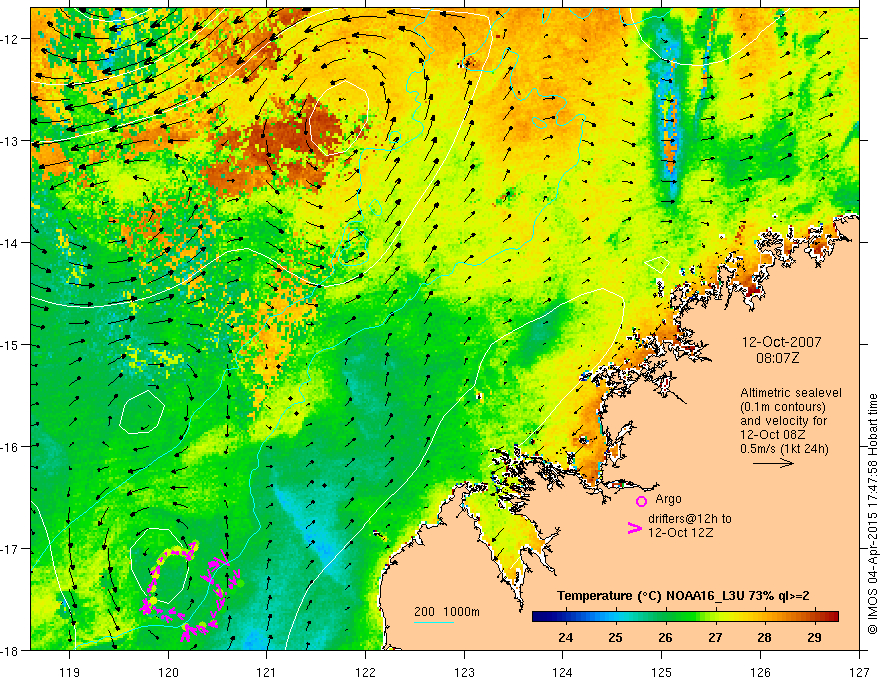Click the closed white contour near 119.7°E, 15.7°S
The width and height of the screenshot is (880, 680).
pos(143,412)
